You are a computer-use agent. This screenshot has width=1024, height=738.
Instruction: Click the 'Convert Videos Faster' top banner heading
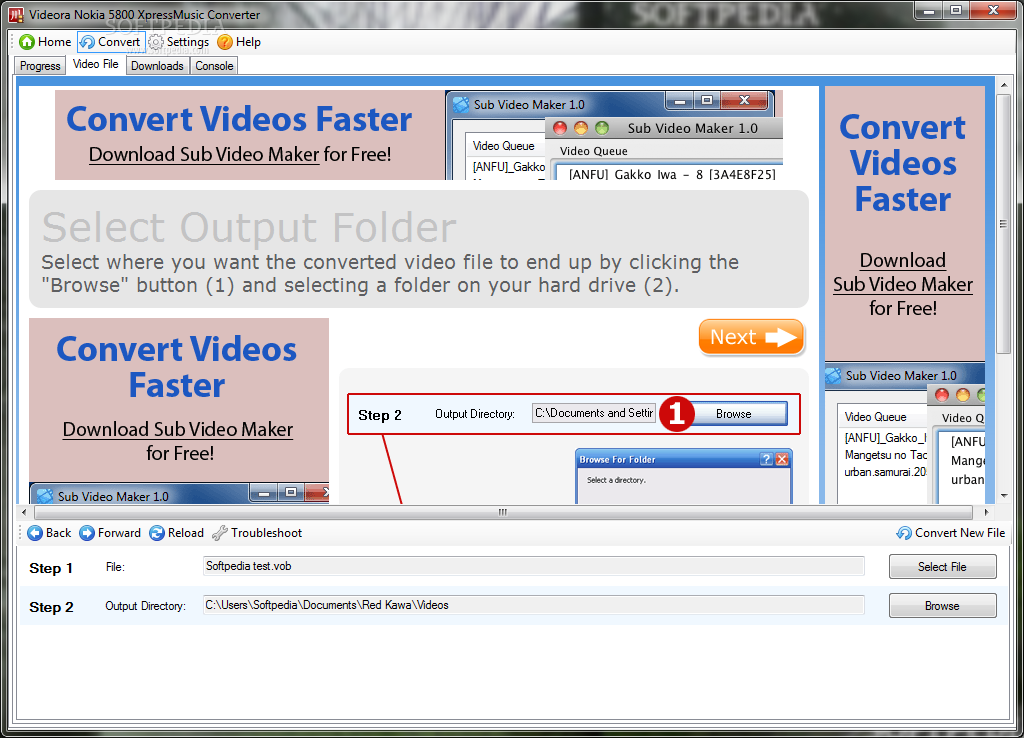click(x=239, y=120)
